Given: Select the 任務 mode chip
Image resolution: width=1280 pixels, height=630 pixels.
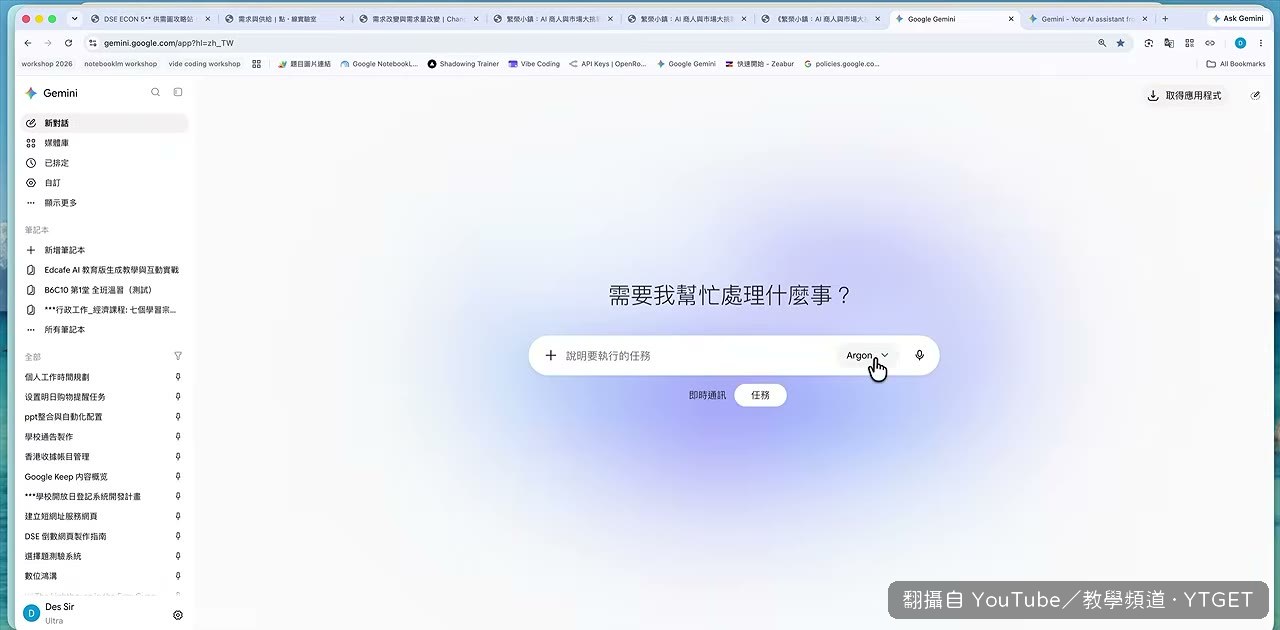Looking at the screenshot, I should click(x=760, y=395).
